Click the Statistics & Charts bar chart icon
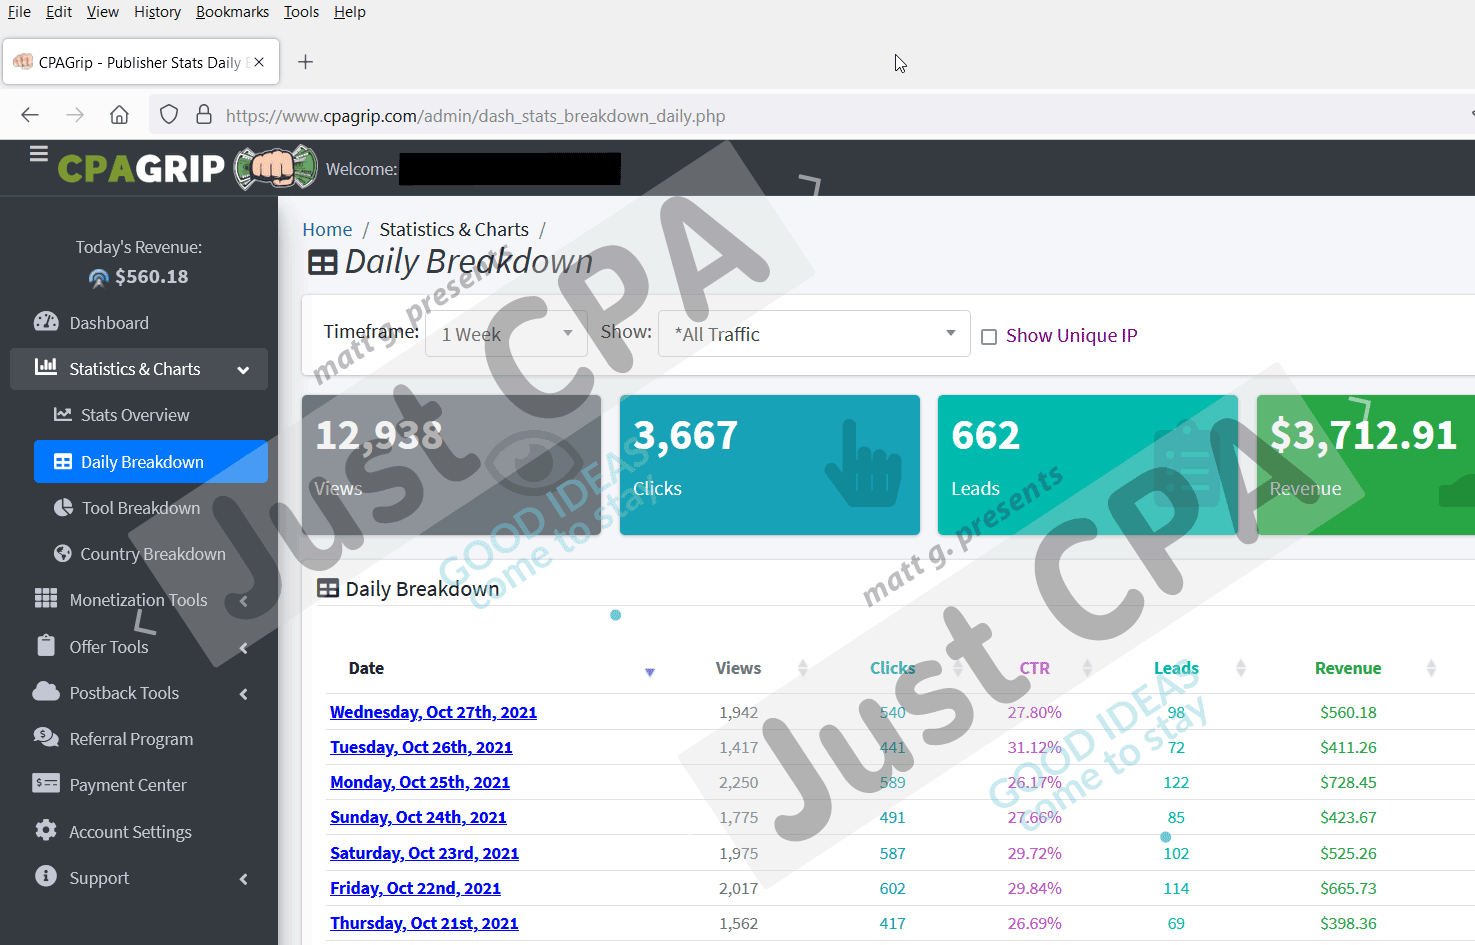This screenshot has width=1475, height=945. tap(46, 367)
